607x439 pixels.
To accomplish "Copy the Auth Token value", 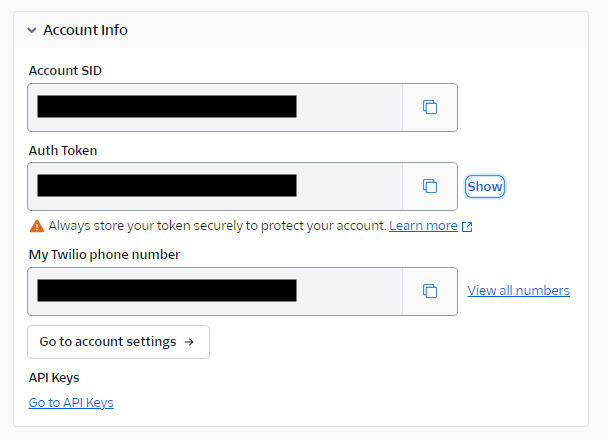I will [430, 186].
